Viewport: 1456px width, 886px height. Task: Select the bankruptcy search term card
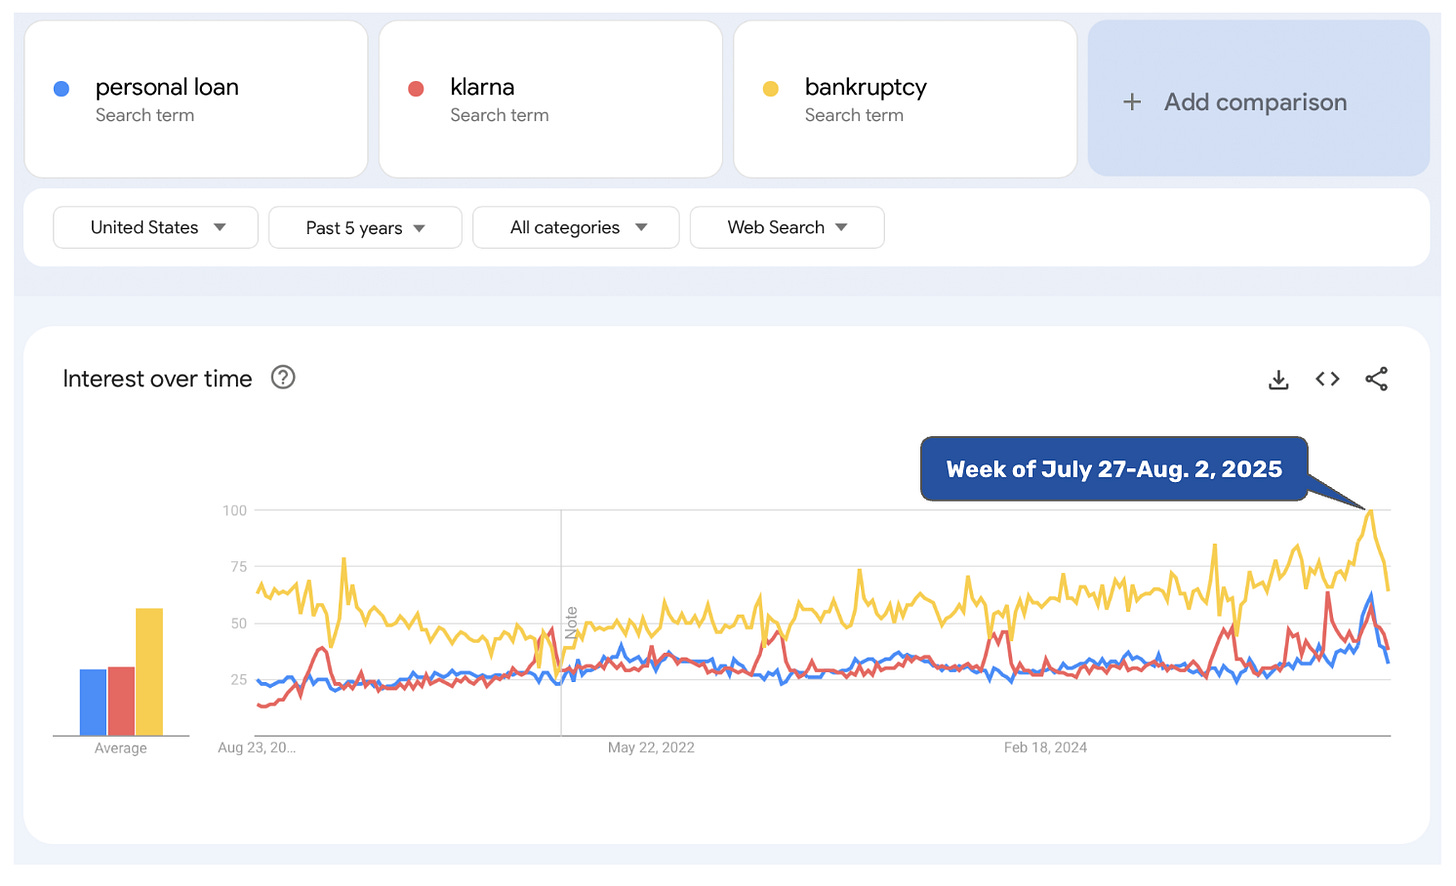[x=905, y=100]
